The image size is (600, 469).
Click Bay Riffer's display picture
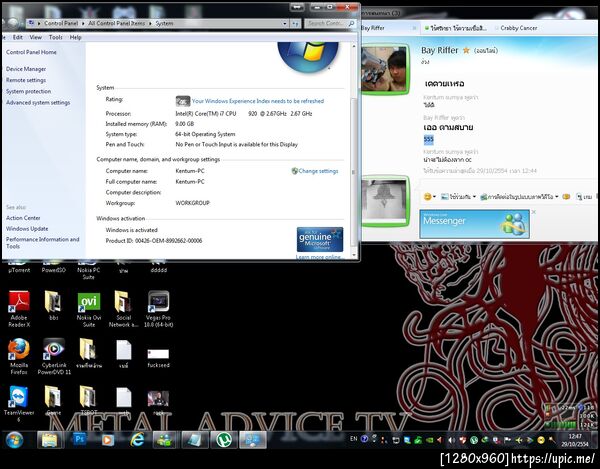click(x=385, y=69)
